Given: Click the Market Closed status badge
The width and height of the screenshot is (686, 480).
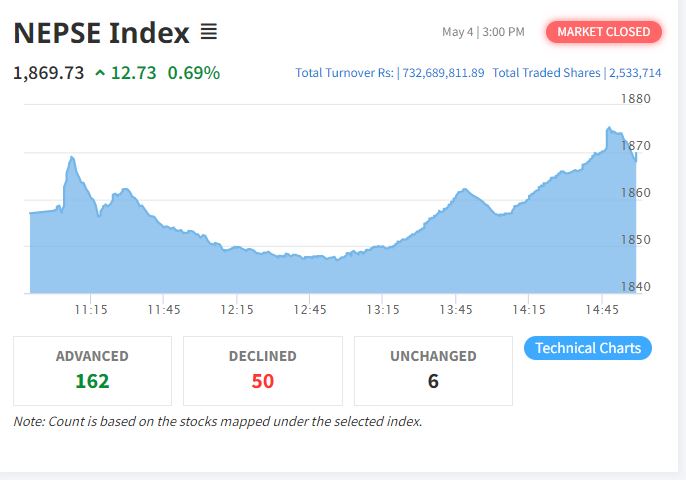Looking at the screenshot, I should pyautogui.click(x=603, y=32).
